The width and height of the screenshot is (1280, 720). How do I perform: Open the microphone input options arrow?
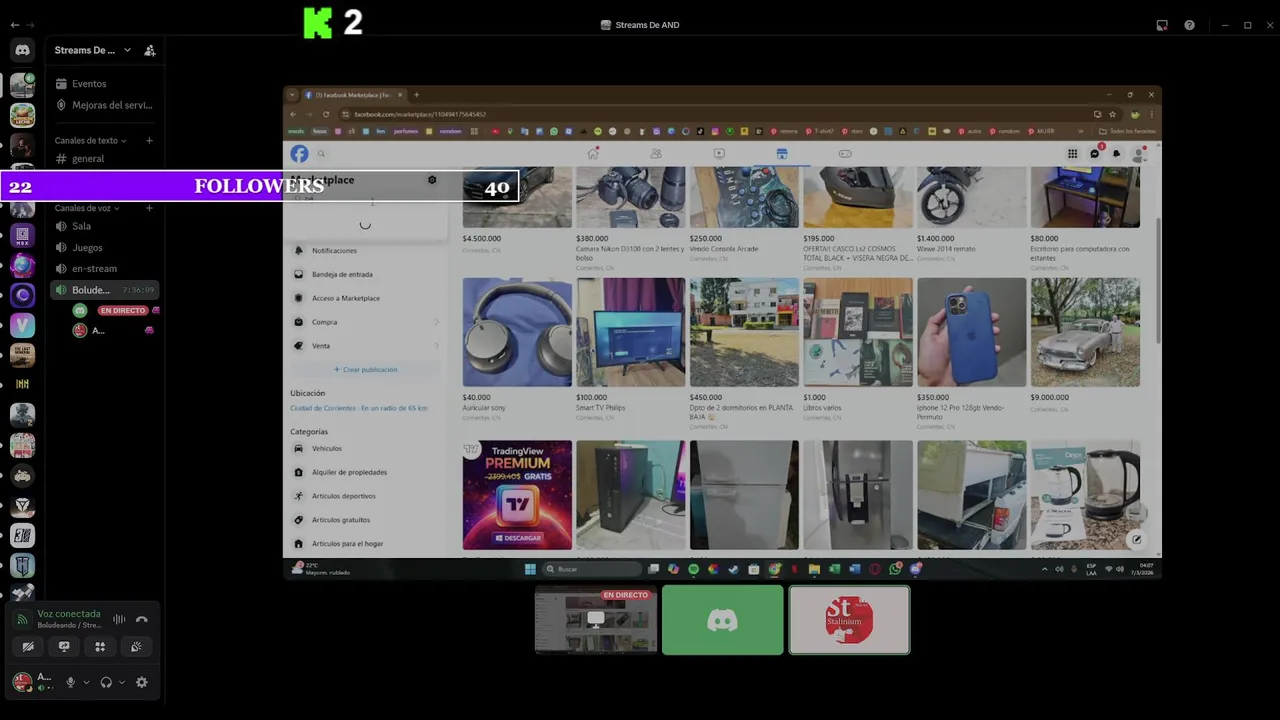point(86,682)
